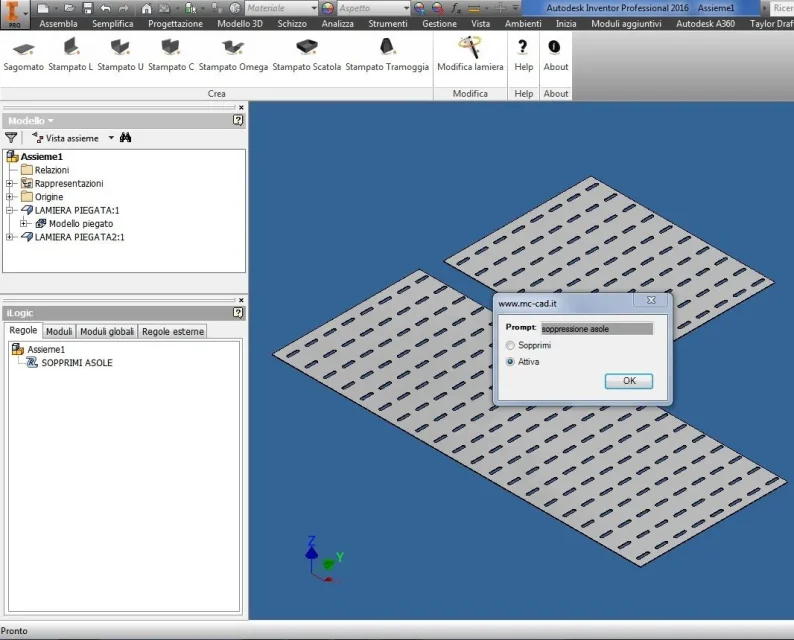Click the filter funnel icon in browser

point(11,138)
